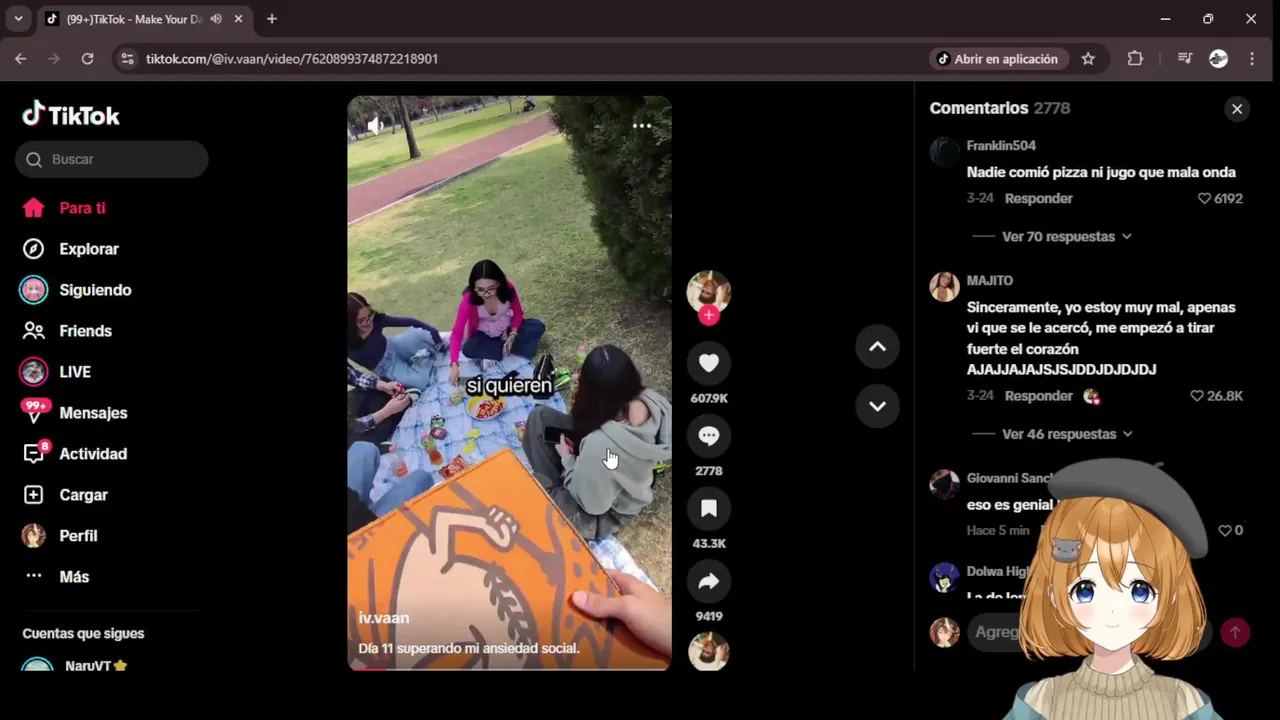Viewport: 1280px width, 720px height.
Task: Open the sound disc thumbnail
Action: point(708,651)
